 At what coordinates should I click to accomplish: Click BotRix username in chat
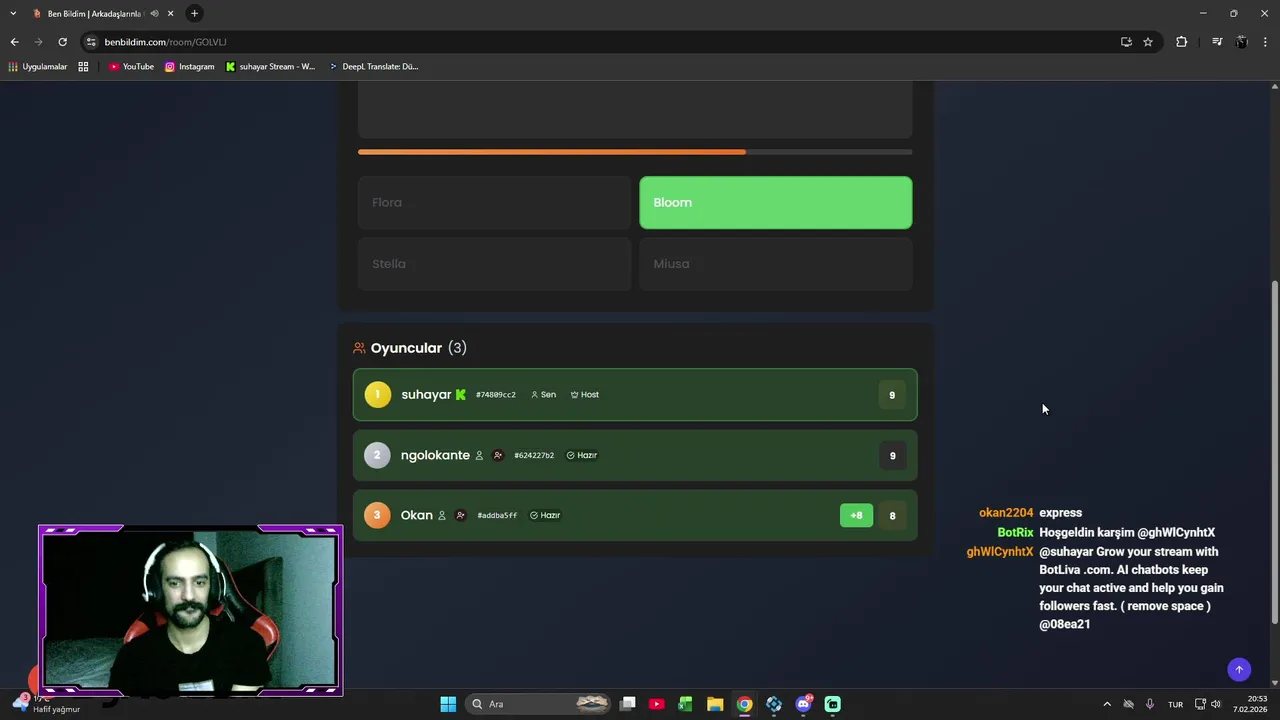(1015, 533)
